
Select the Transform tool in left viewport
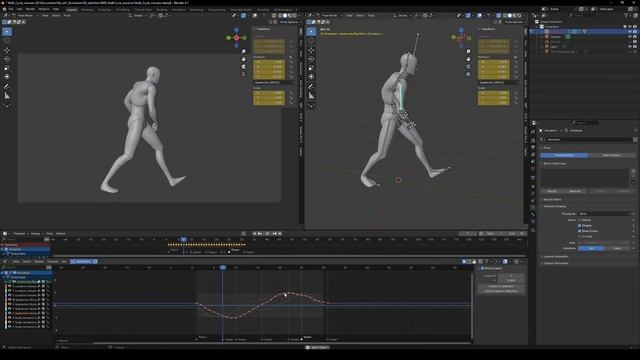(7, 77)
